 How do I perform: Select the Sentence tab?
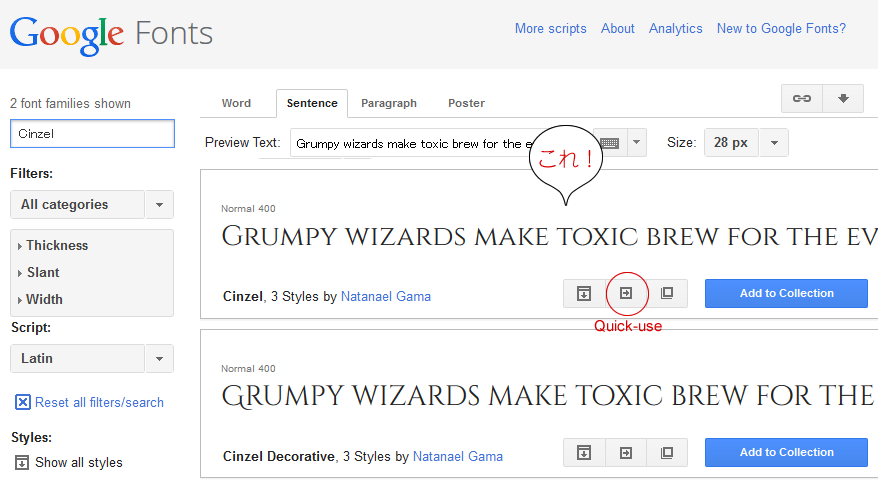coord(312,103)
